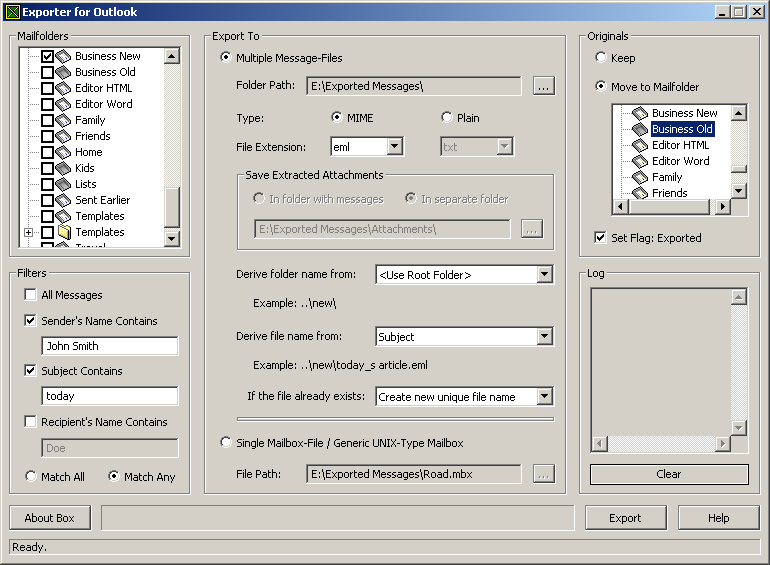Uncheck the Business New mailfolder checkbox
Image resolution: width=770 pixels, height=565 pixels.
pos(47,57)
